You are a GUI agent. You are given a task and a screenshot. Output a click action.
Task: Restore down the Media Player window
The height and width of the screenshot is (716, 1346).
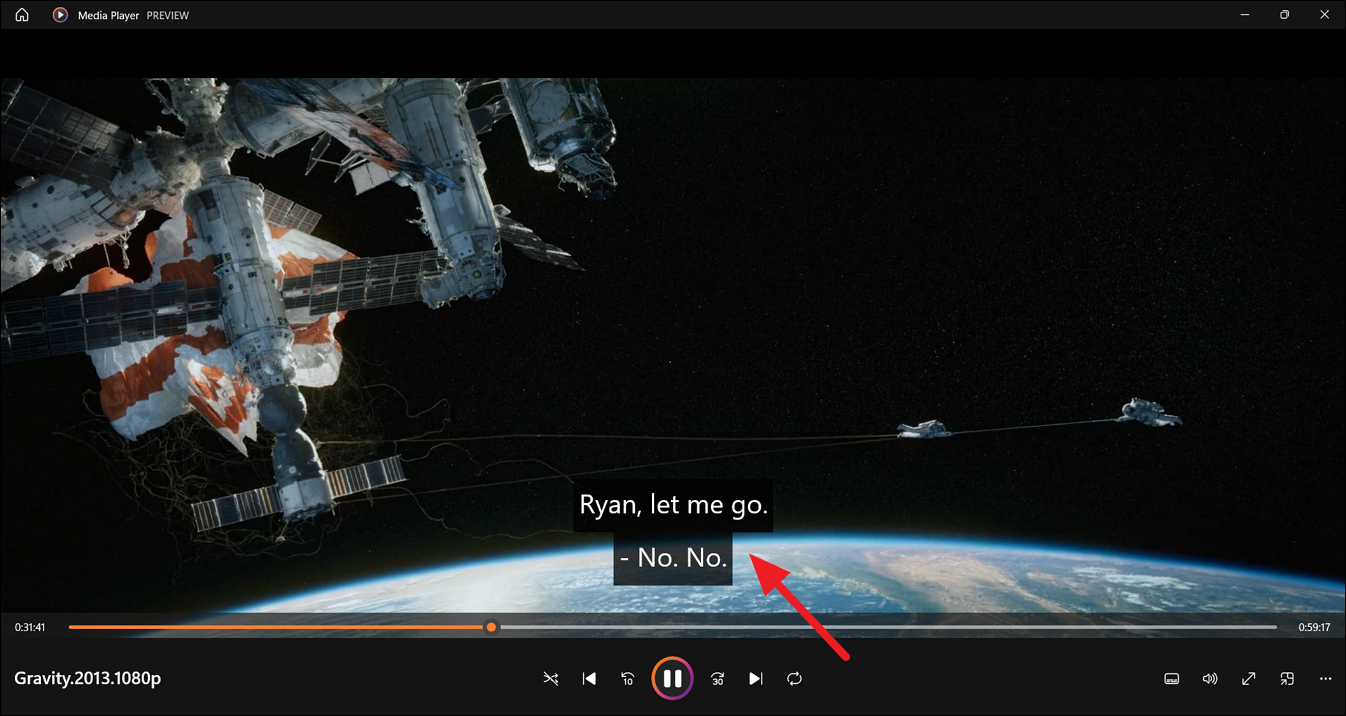(1285, 15)
